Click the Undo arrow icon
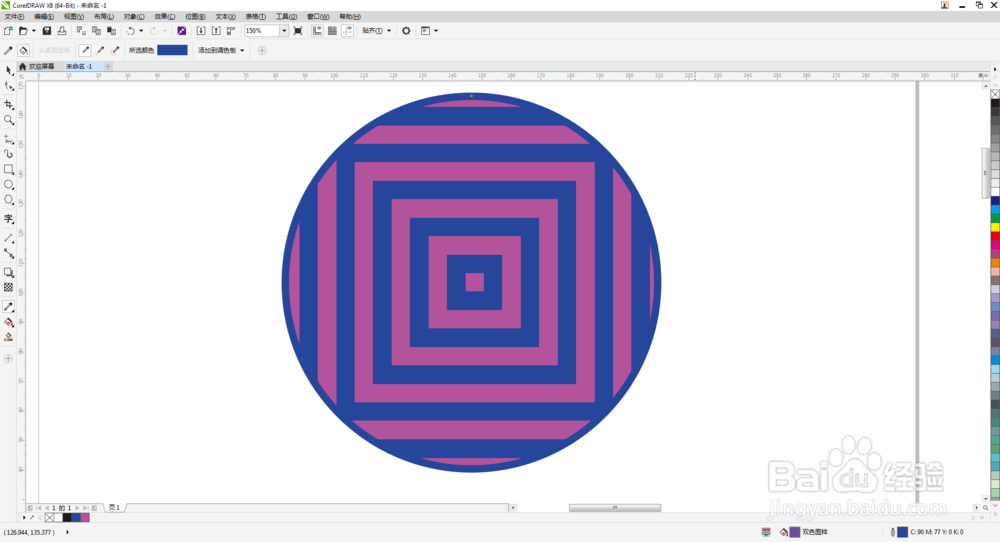1000x542 pixels. (130, 31)
